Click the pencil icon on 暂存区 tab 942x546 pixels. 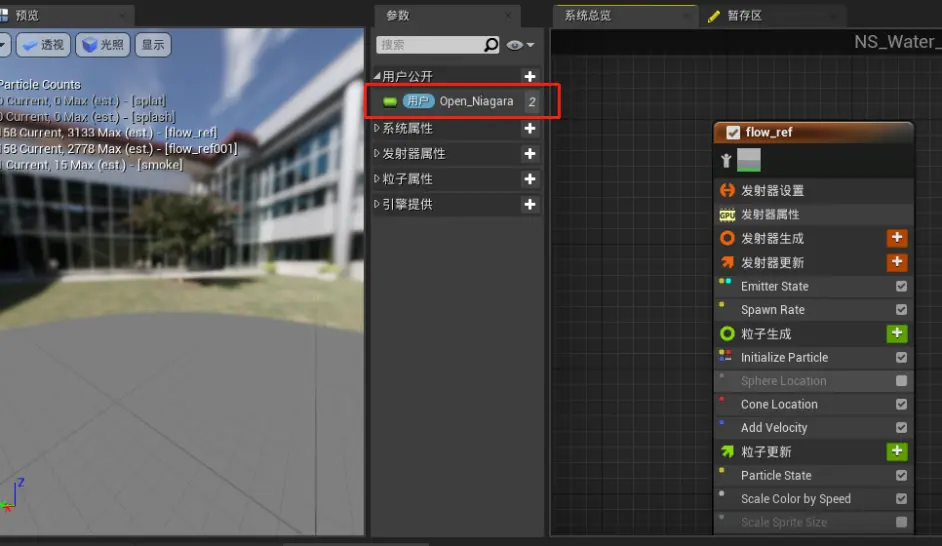tap(714, 16)
